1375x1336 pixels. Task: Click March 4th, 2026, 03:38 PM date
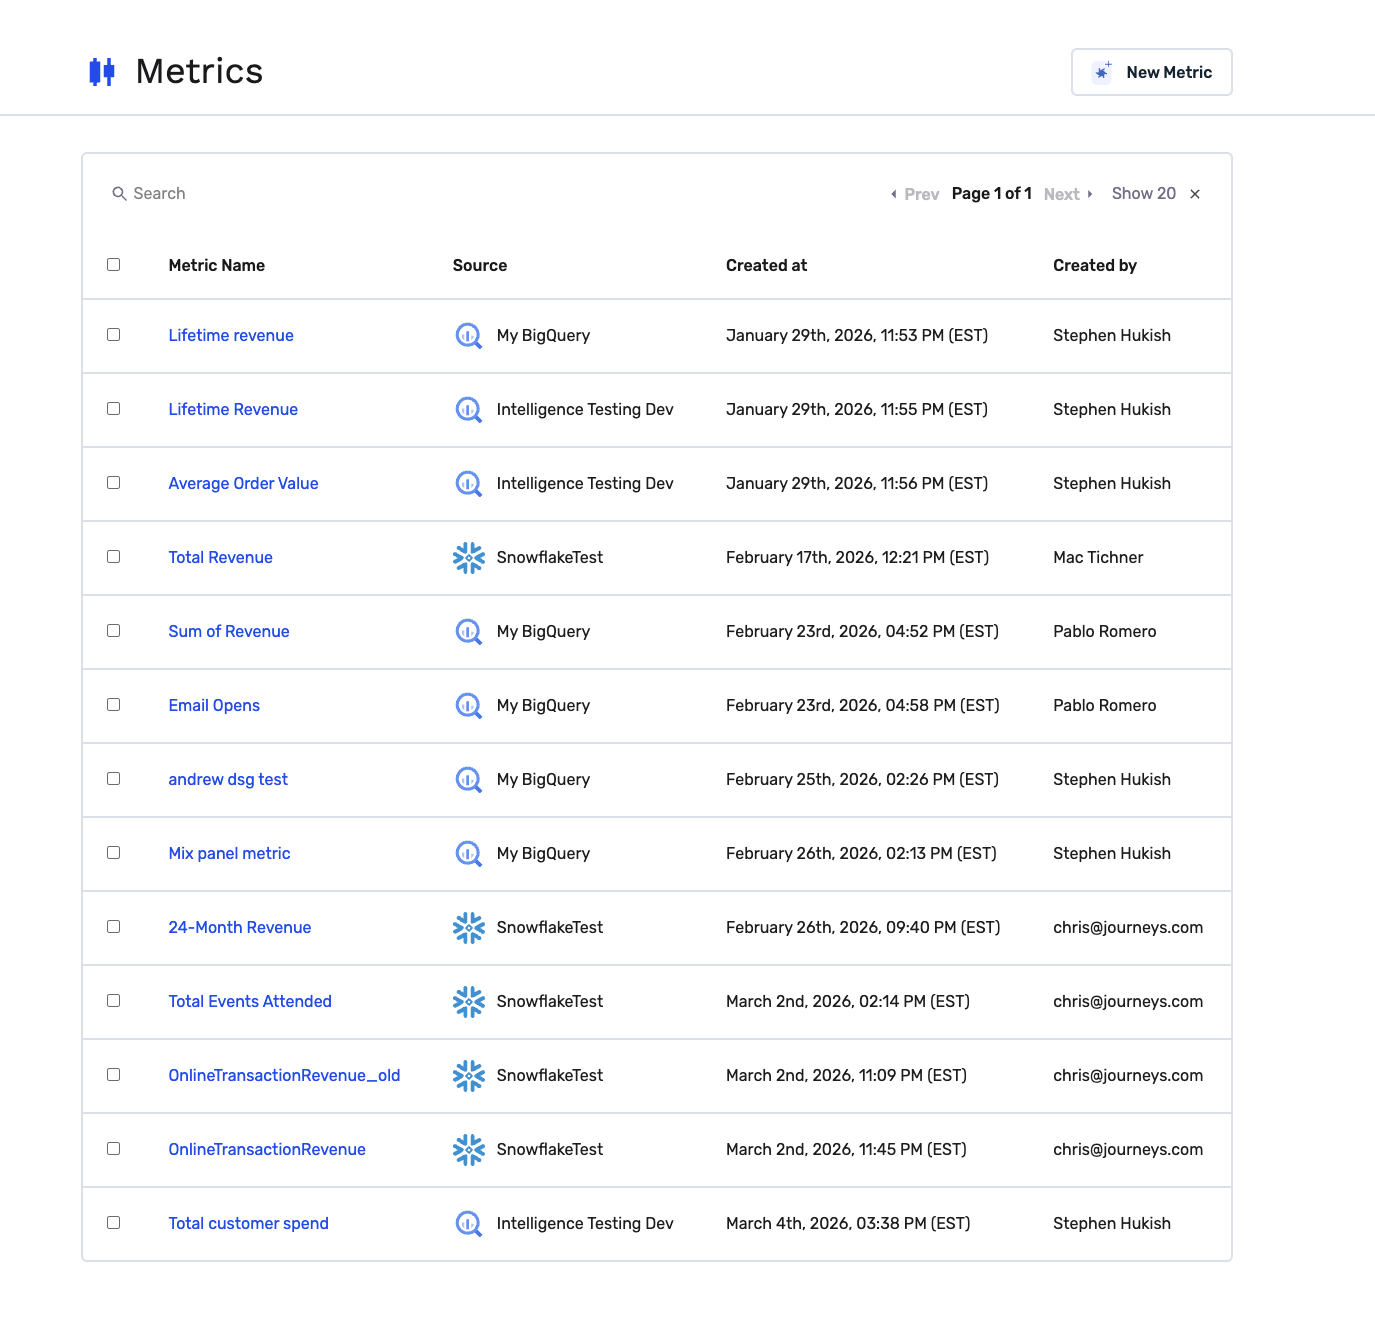tap(848, 1223)
